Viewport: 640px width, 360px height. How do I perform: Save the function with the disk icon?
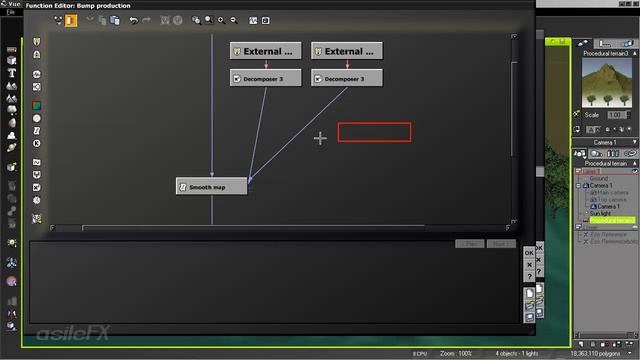coord(529,317)
